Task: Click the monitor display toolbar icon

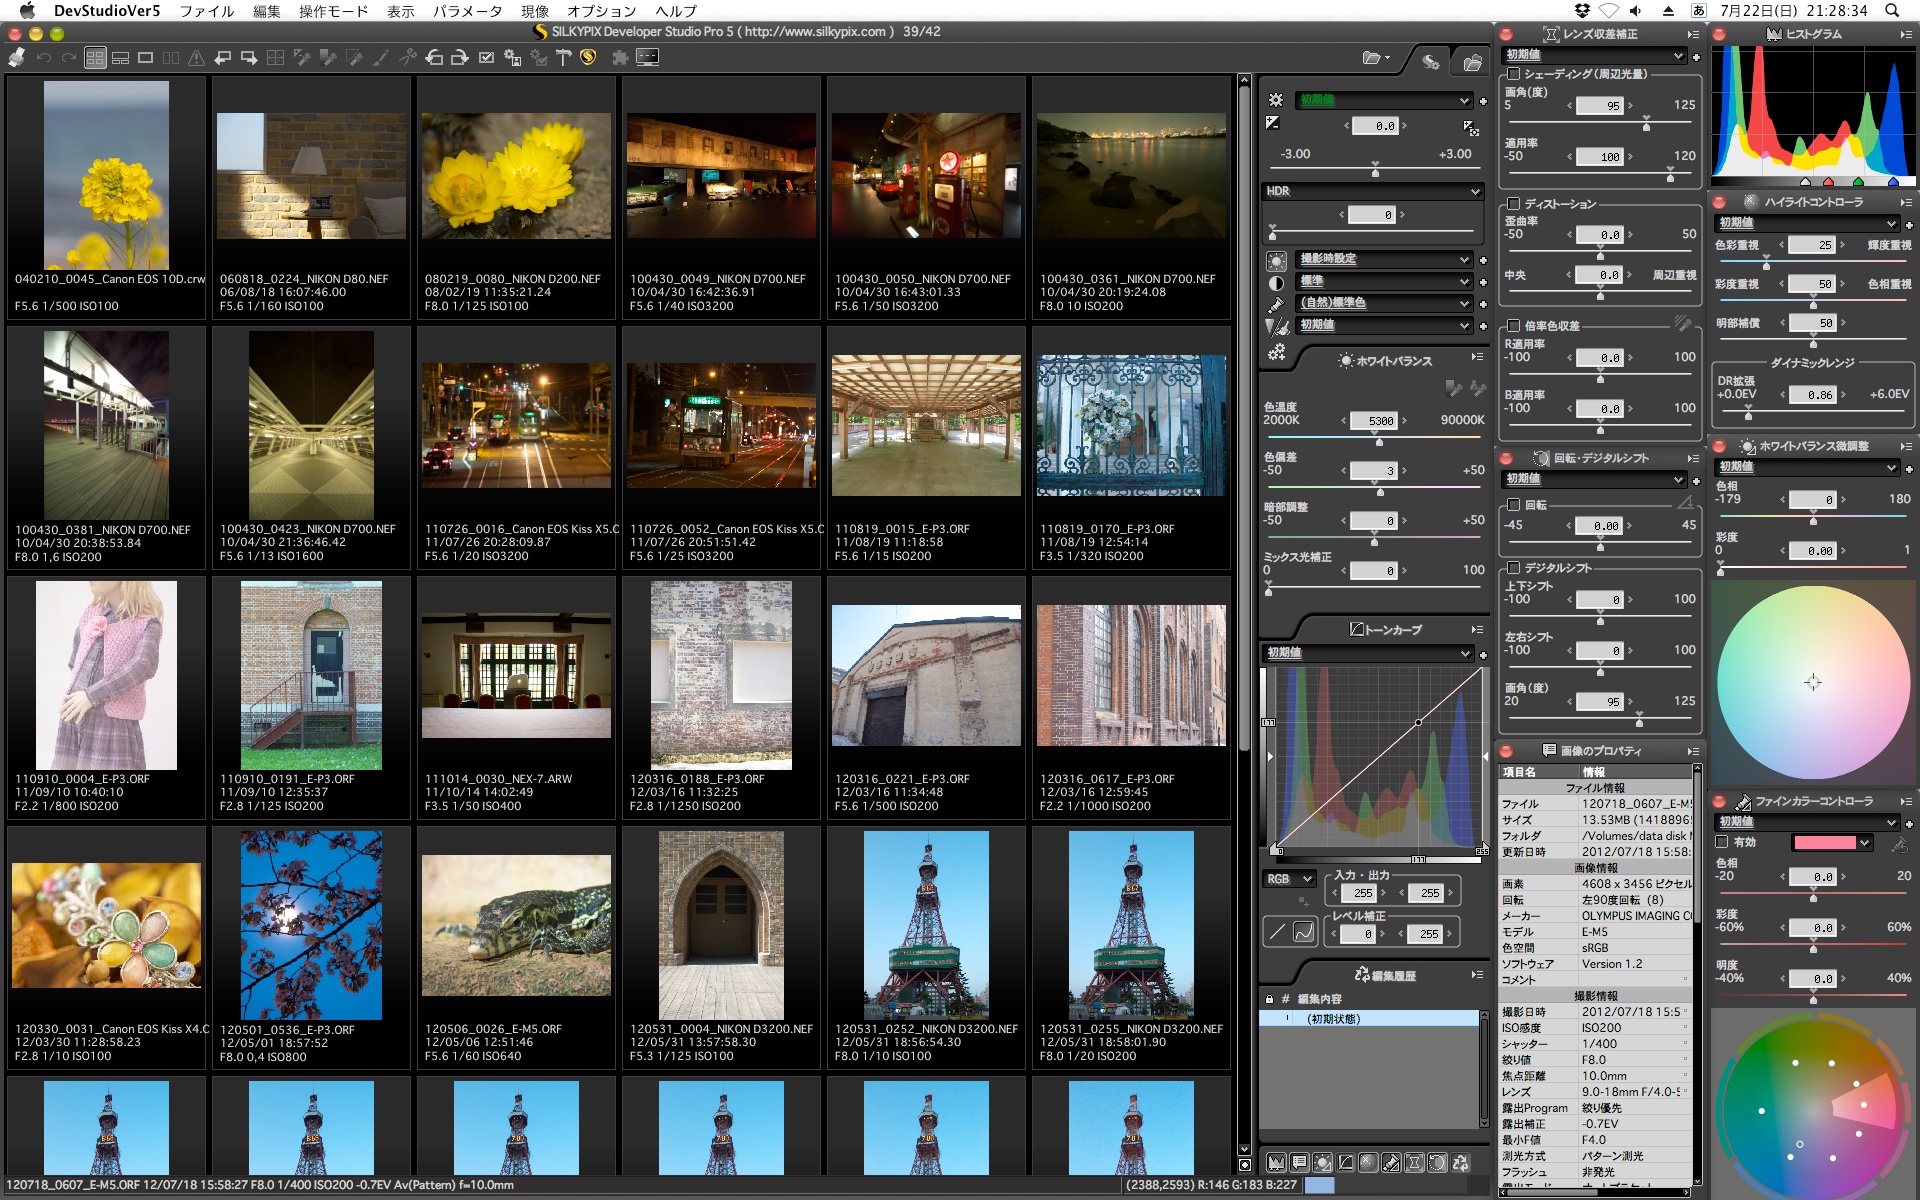Action: click(647, 58)
